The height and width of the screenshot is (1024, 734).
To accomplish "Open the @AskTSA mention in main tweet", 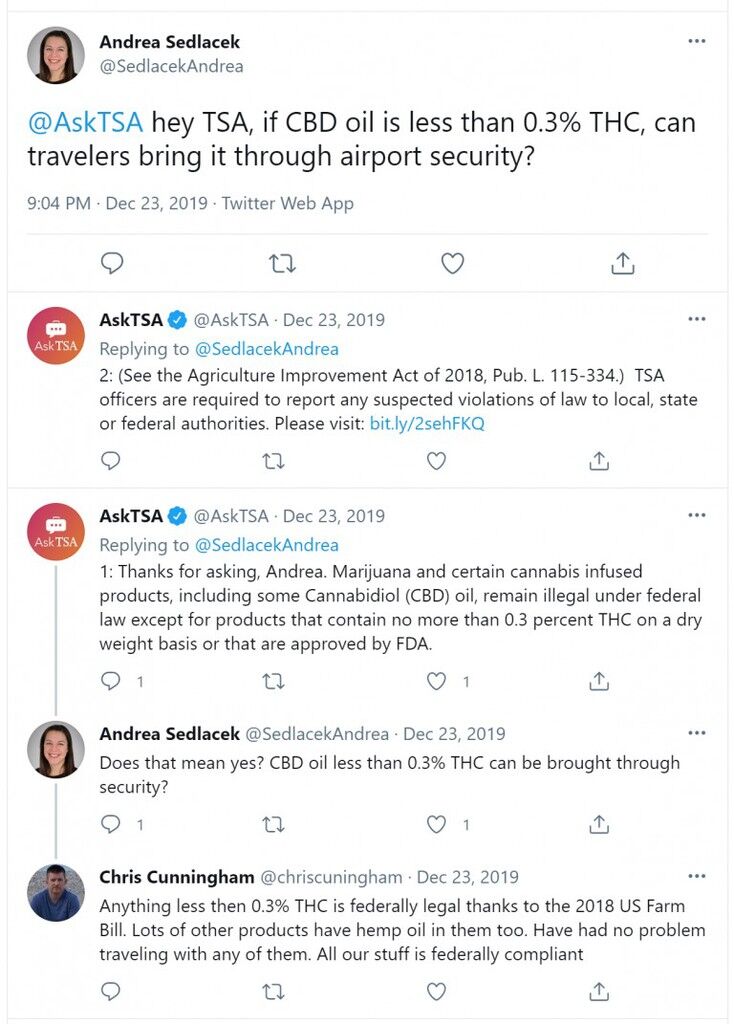I will coord(85,122).
